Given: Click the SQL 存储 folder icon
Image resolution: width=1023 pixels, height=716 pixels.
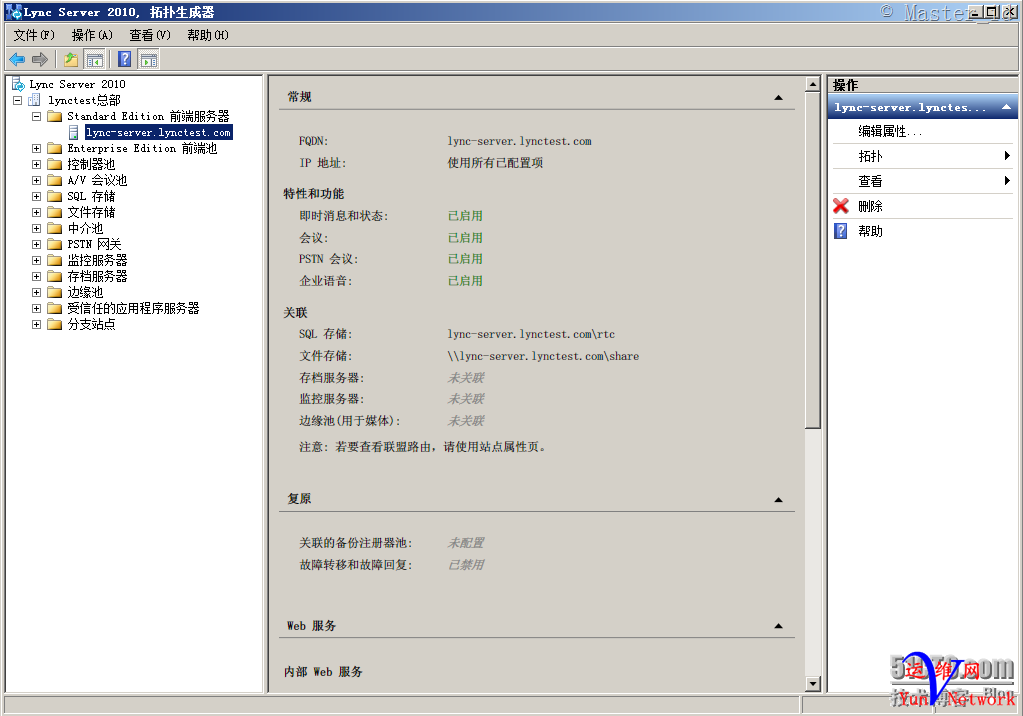Looking at the screenshot, I should point(55,196).
